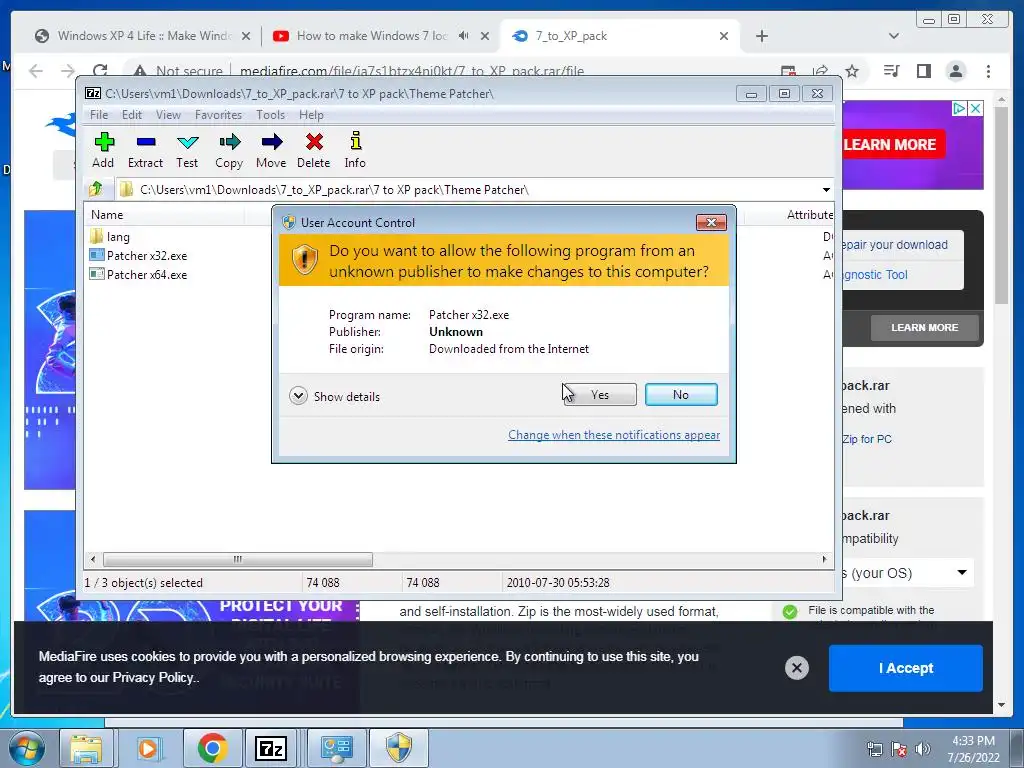Screen dimensions: 1024x768
Task: Open Windows Explorer from the taskbar
Action: 86,748
